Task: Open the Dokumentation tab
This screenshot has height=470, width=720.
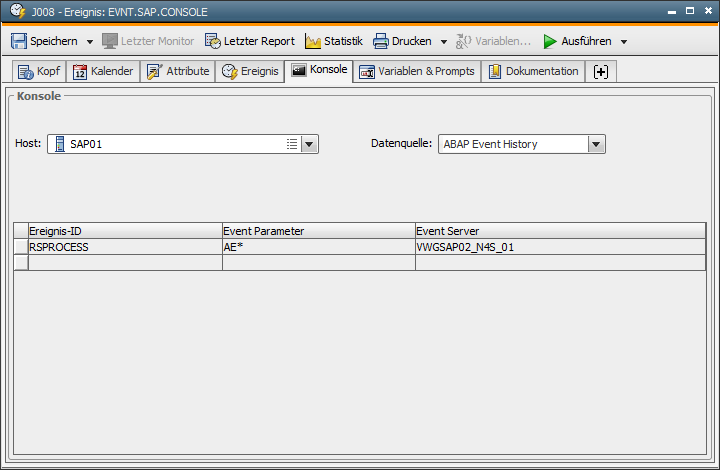Action: 533,72
